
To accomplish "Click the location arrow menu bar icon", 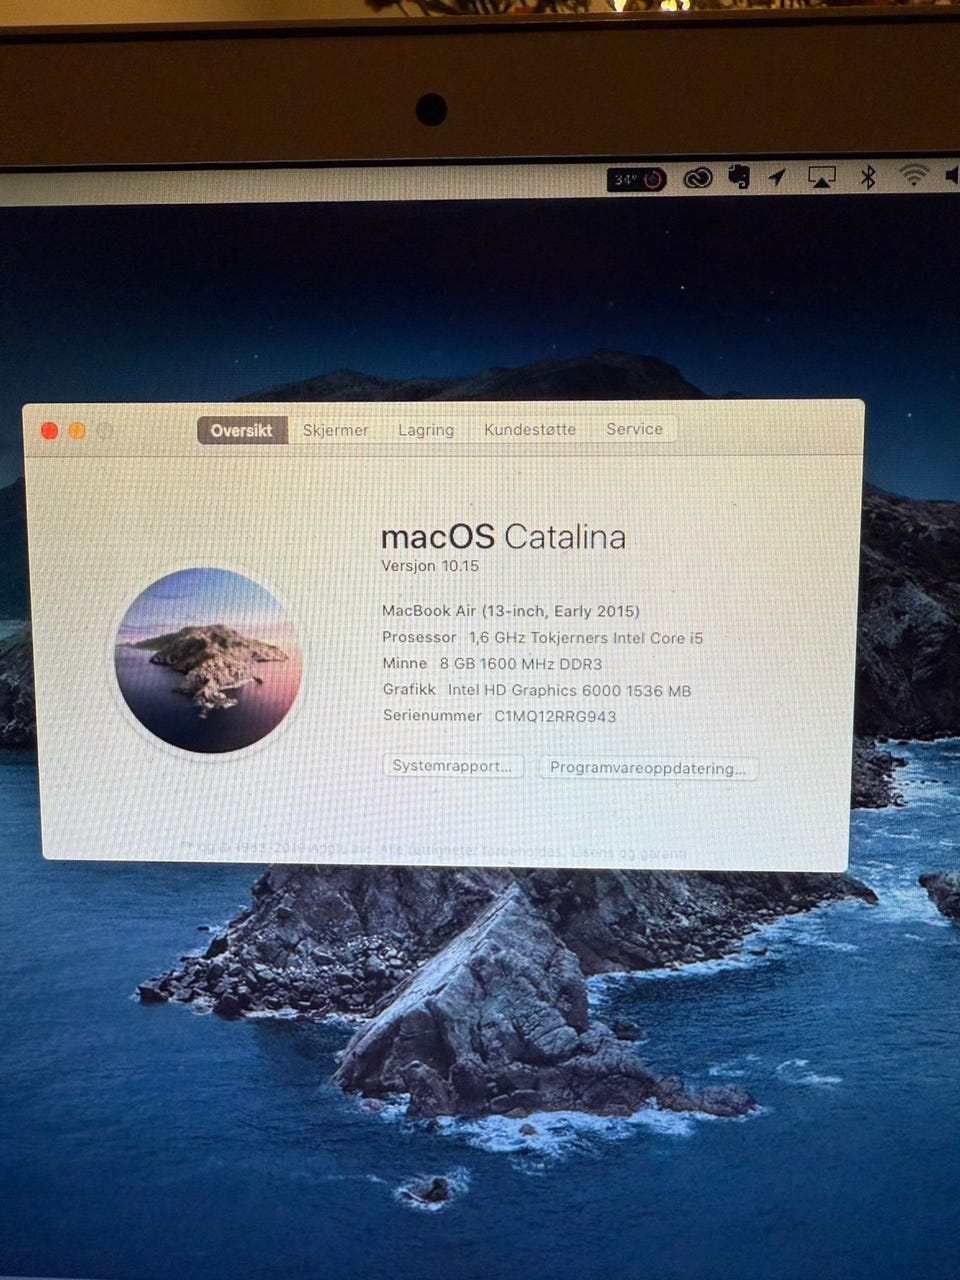I will pos(778,177).
